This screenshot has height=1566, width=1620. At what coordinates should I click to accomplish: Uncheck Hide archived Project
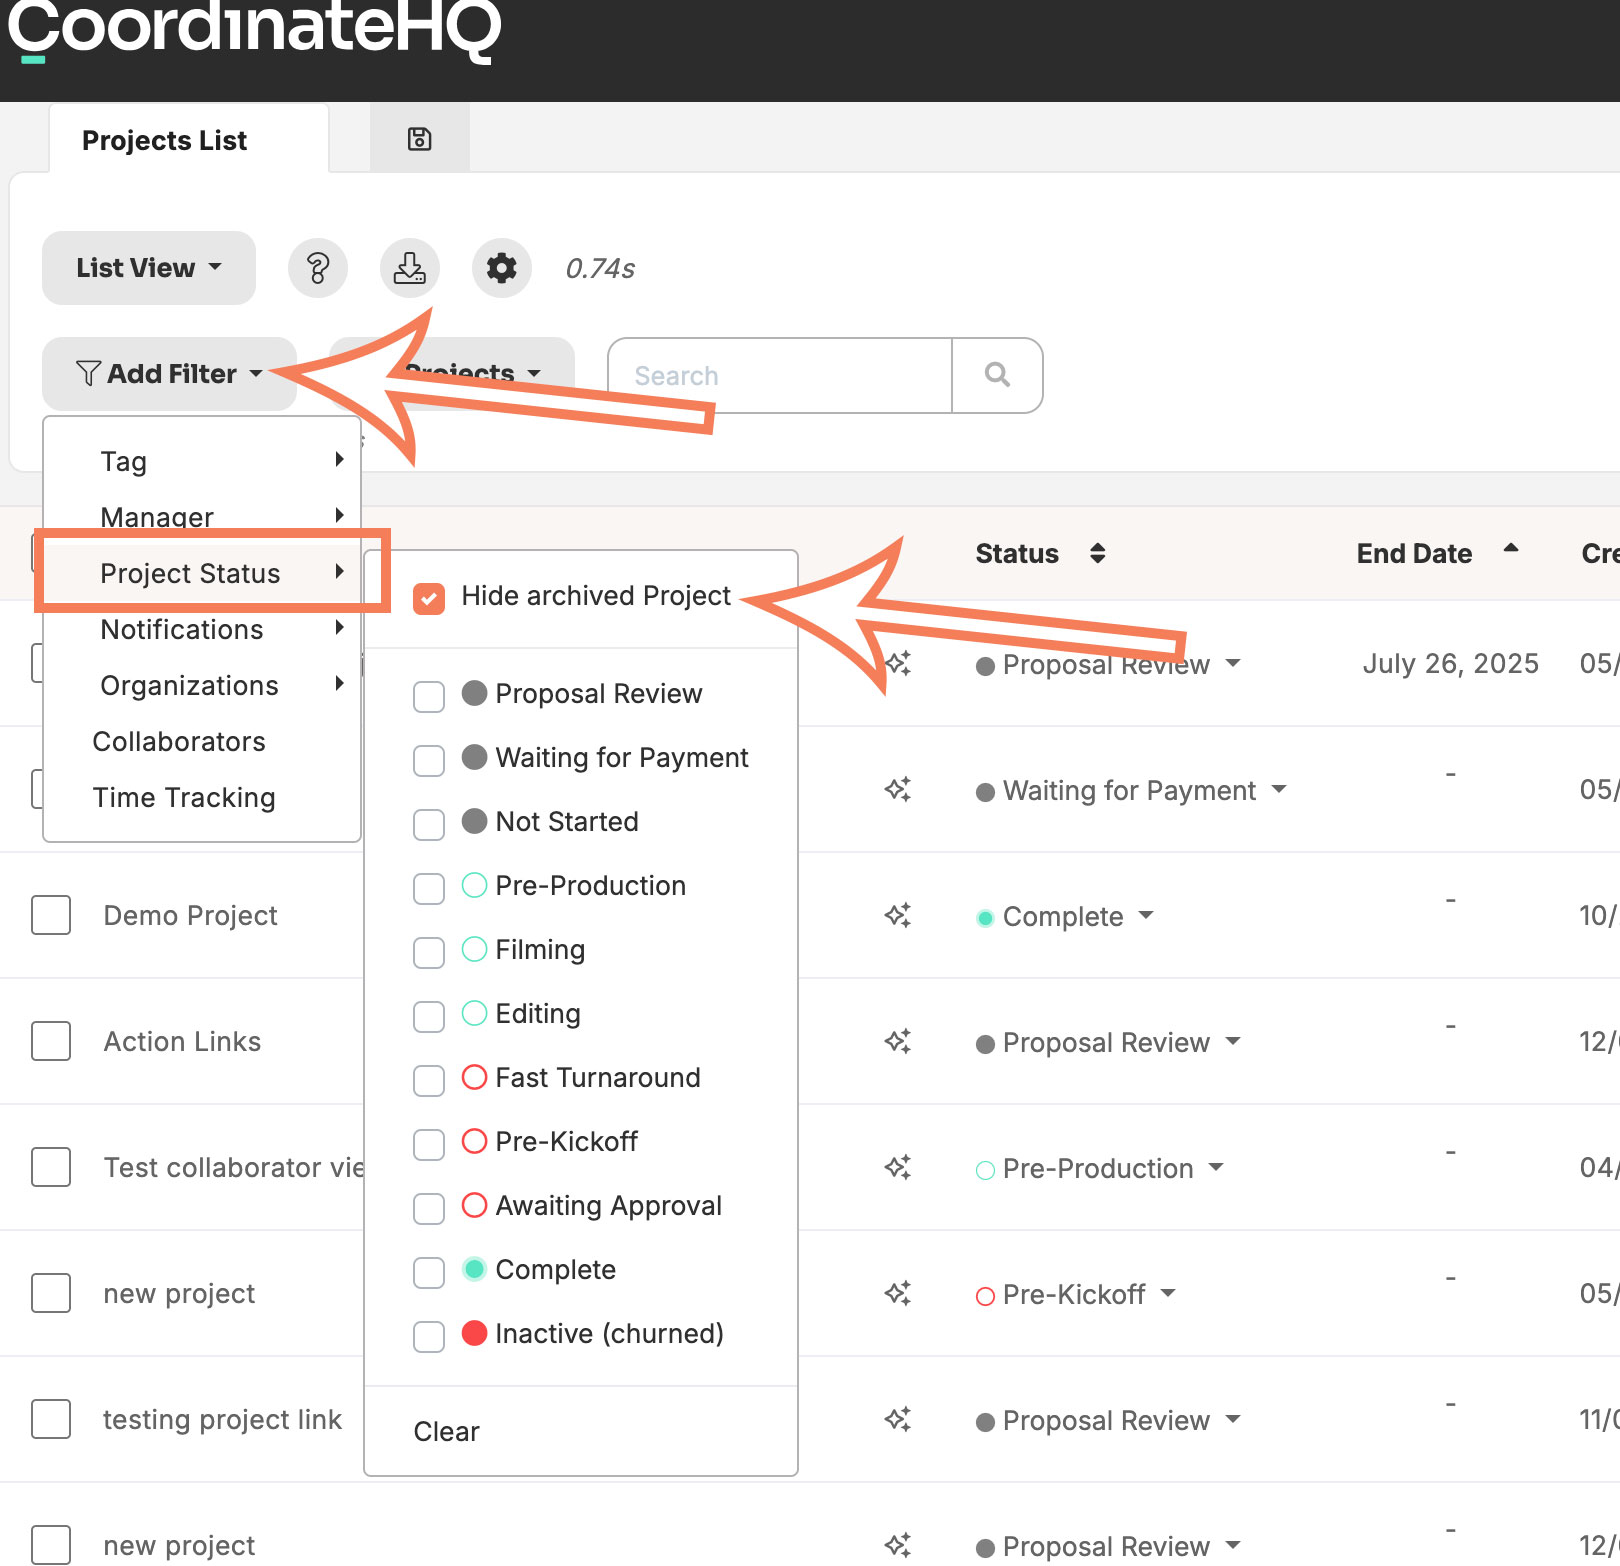(429, 598)
